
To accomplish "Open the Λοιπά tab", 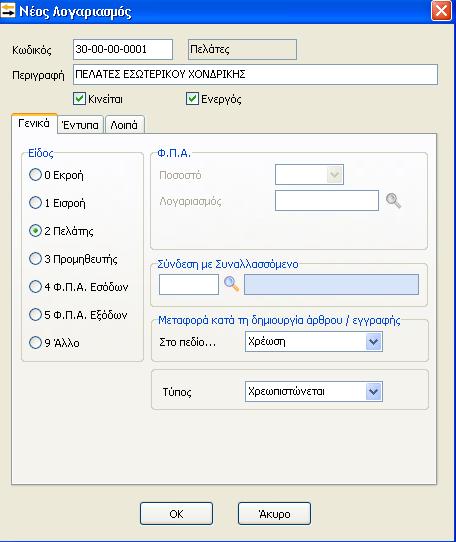I will [124, 125].
